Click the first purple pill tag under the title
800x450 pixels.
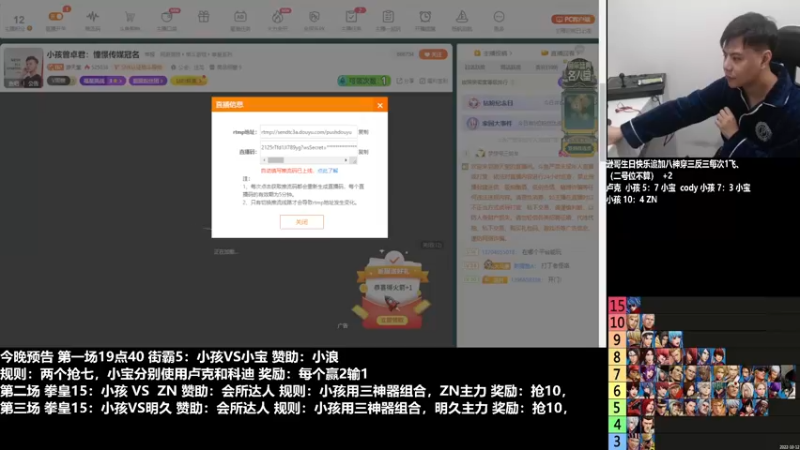tap(103, 81)
